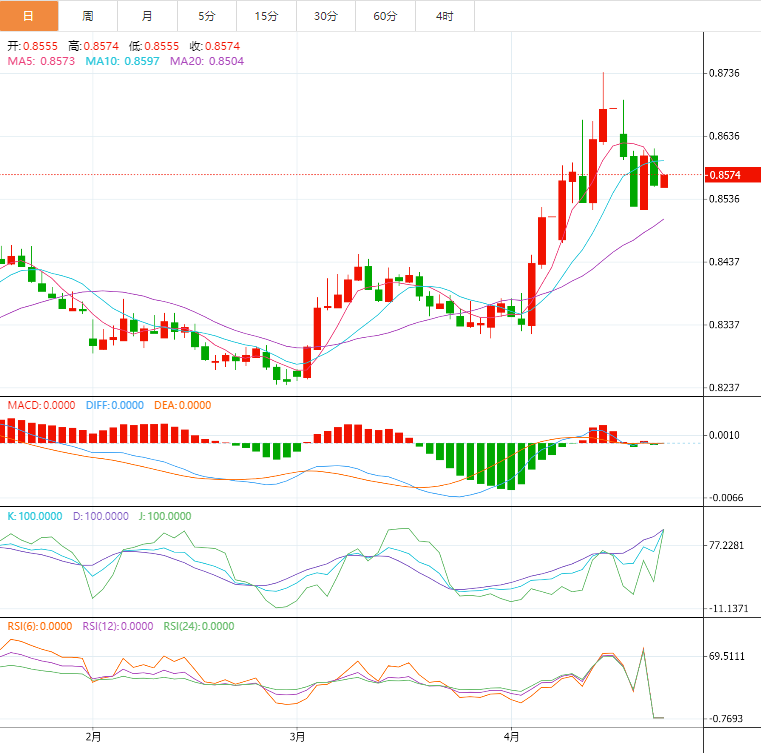Show the 30分 interval chart
Image resolution: width=761 pixels, height=753 pixels.
[x=325, y=16]
